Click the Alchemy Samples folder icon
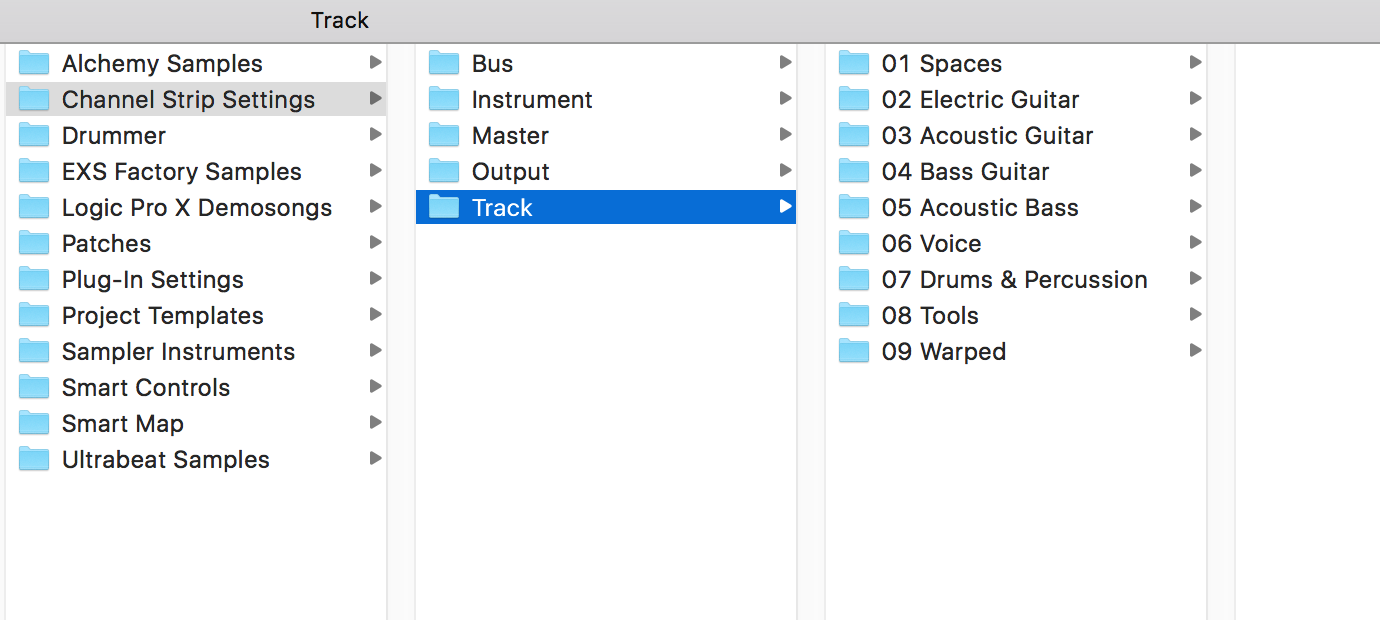The width and height of the screenshot is (1380, 620). pyautogui.click(x=34, y=64)
